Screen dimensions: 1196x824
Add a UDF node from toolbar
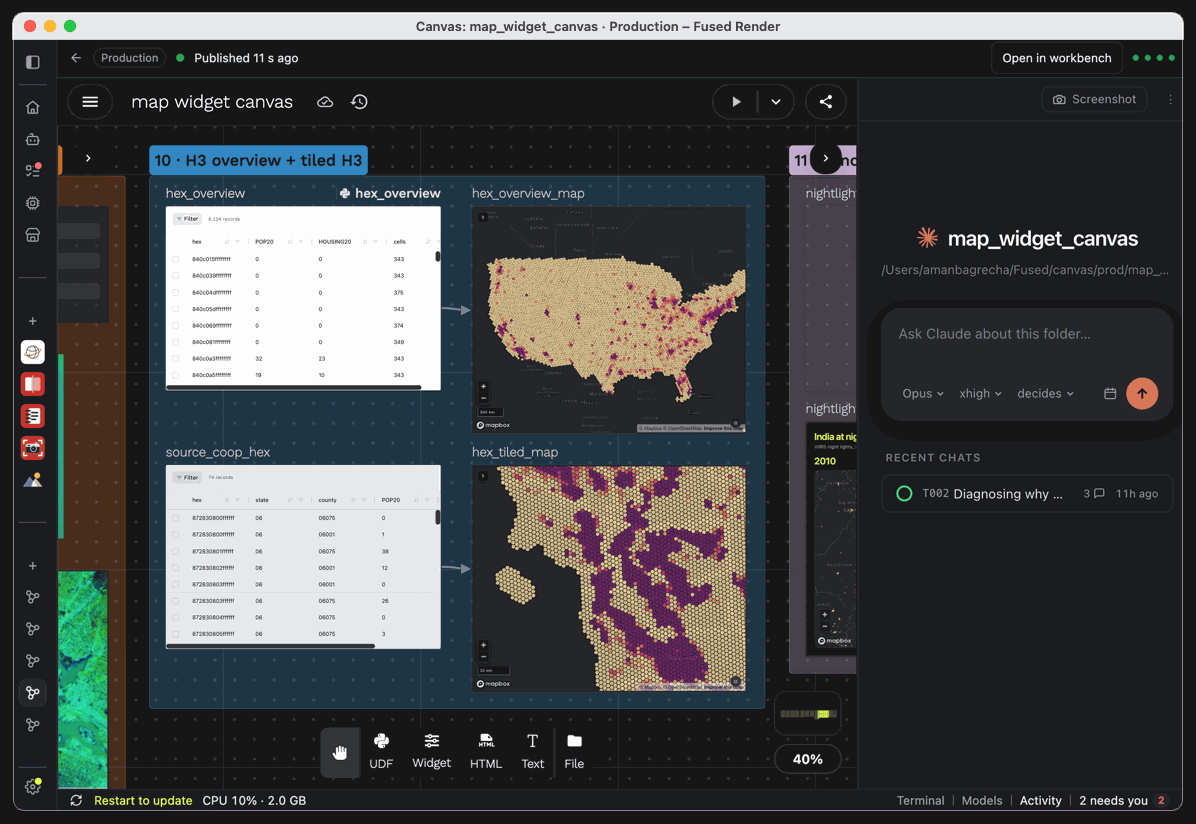pyautogui.click(x=381, y=752)
